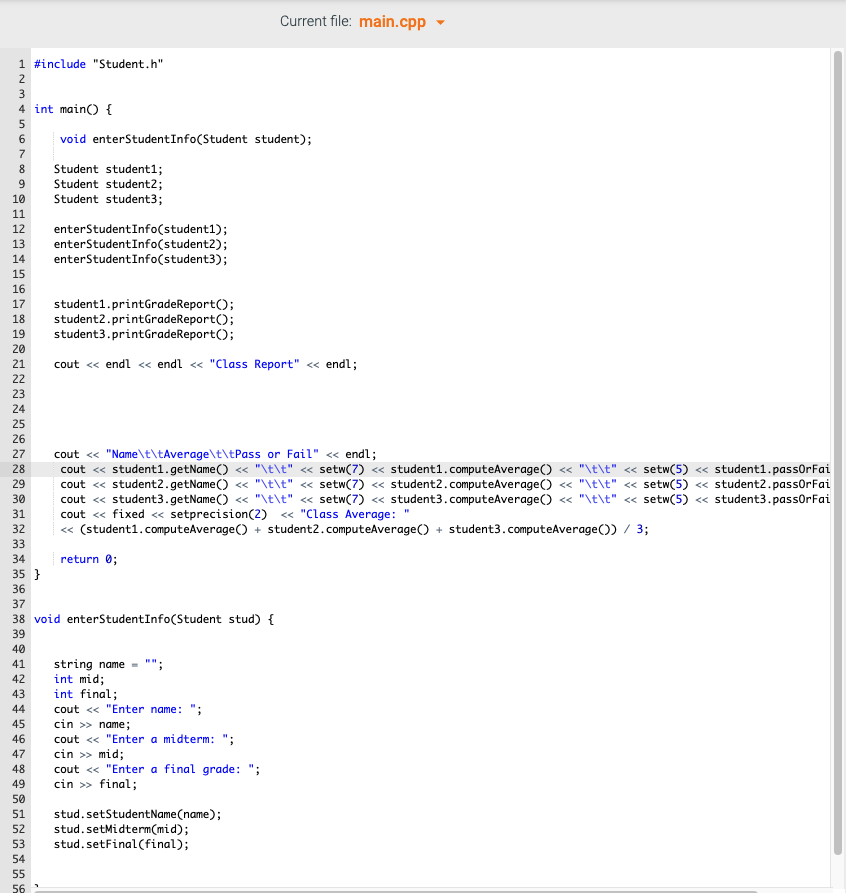Click the #include "Student.h" line

pyautogui.click(x=99, y=64)
